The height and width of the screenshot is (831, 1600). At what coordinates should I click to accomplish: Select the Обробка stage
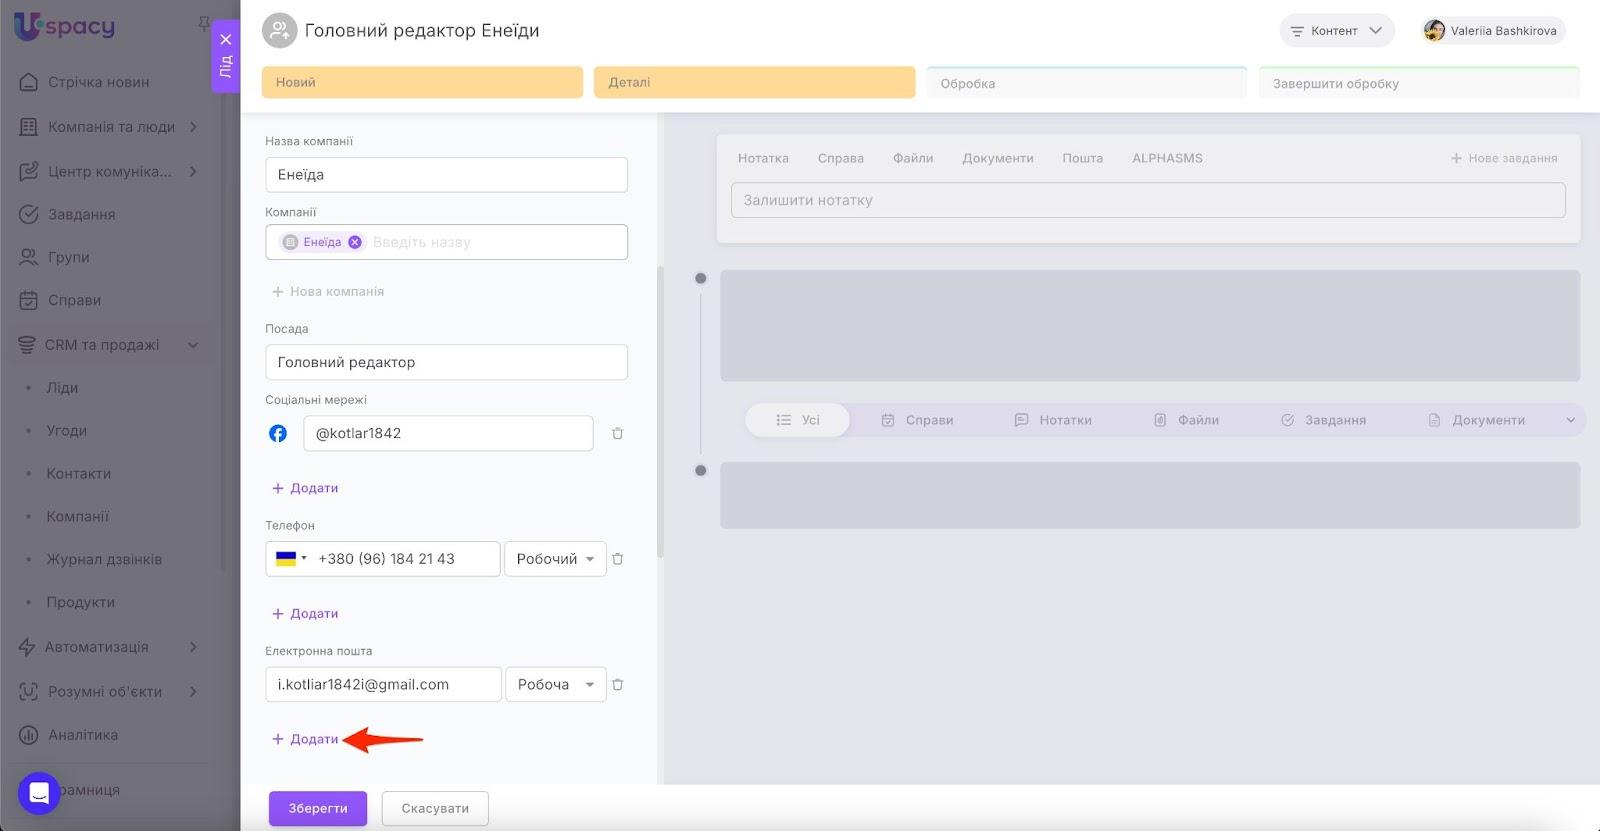pos(1086,84)
